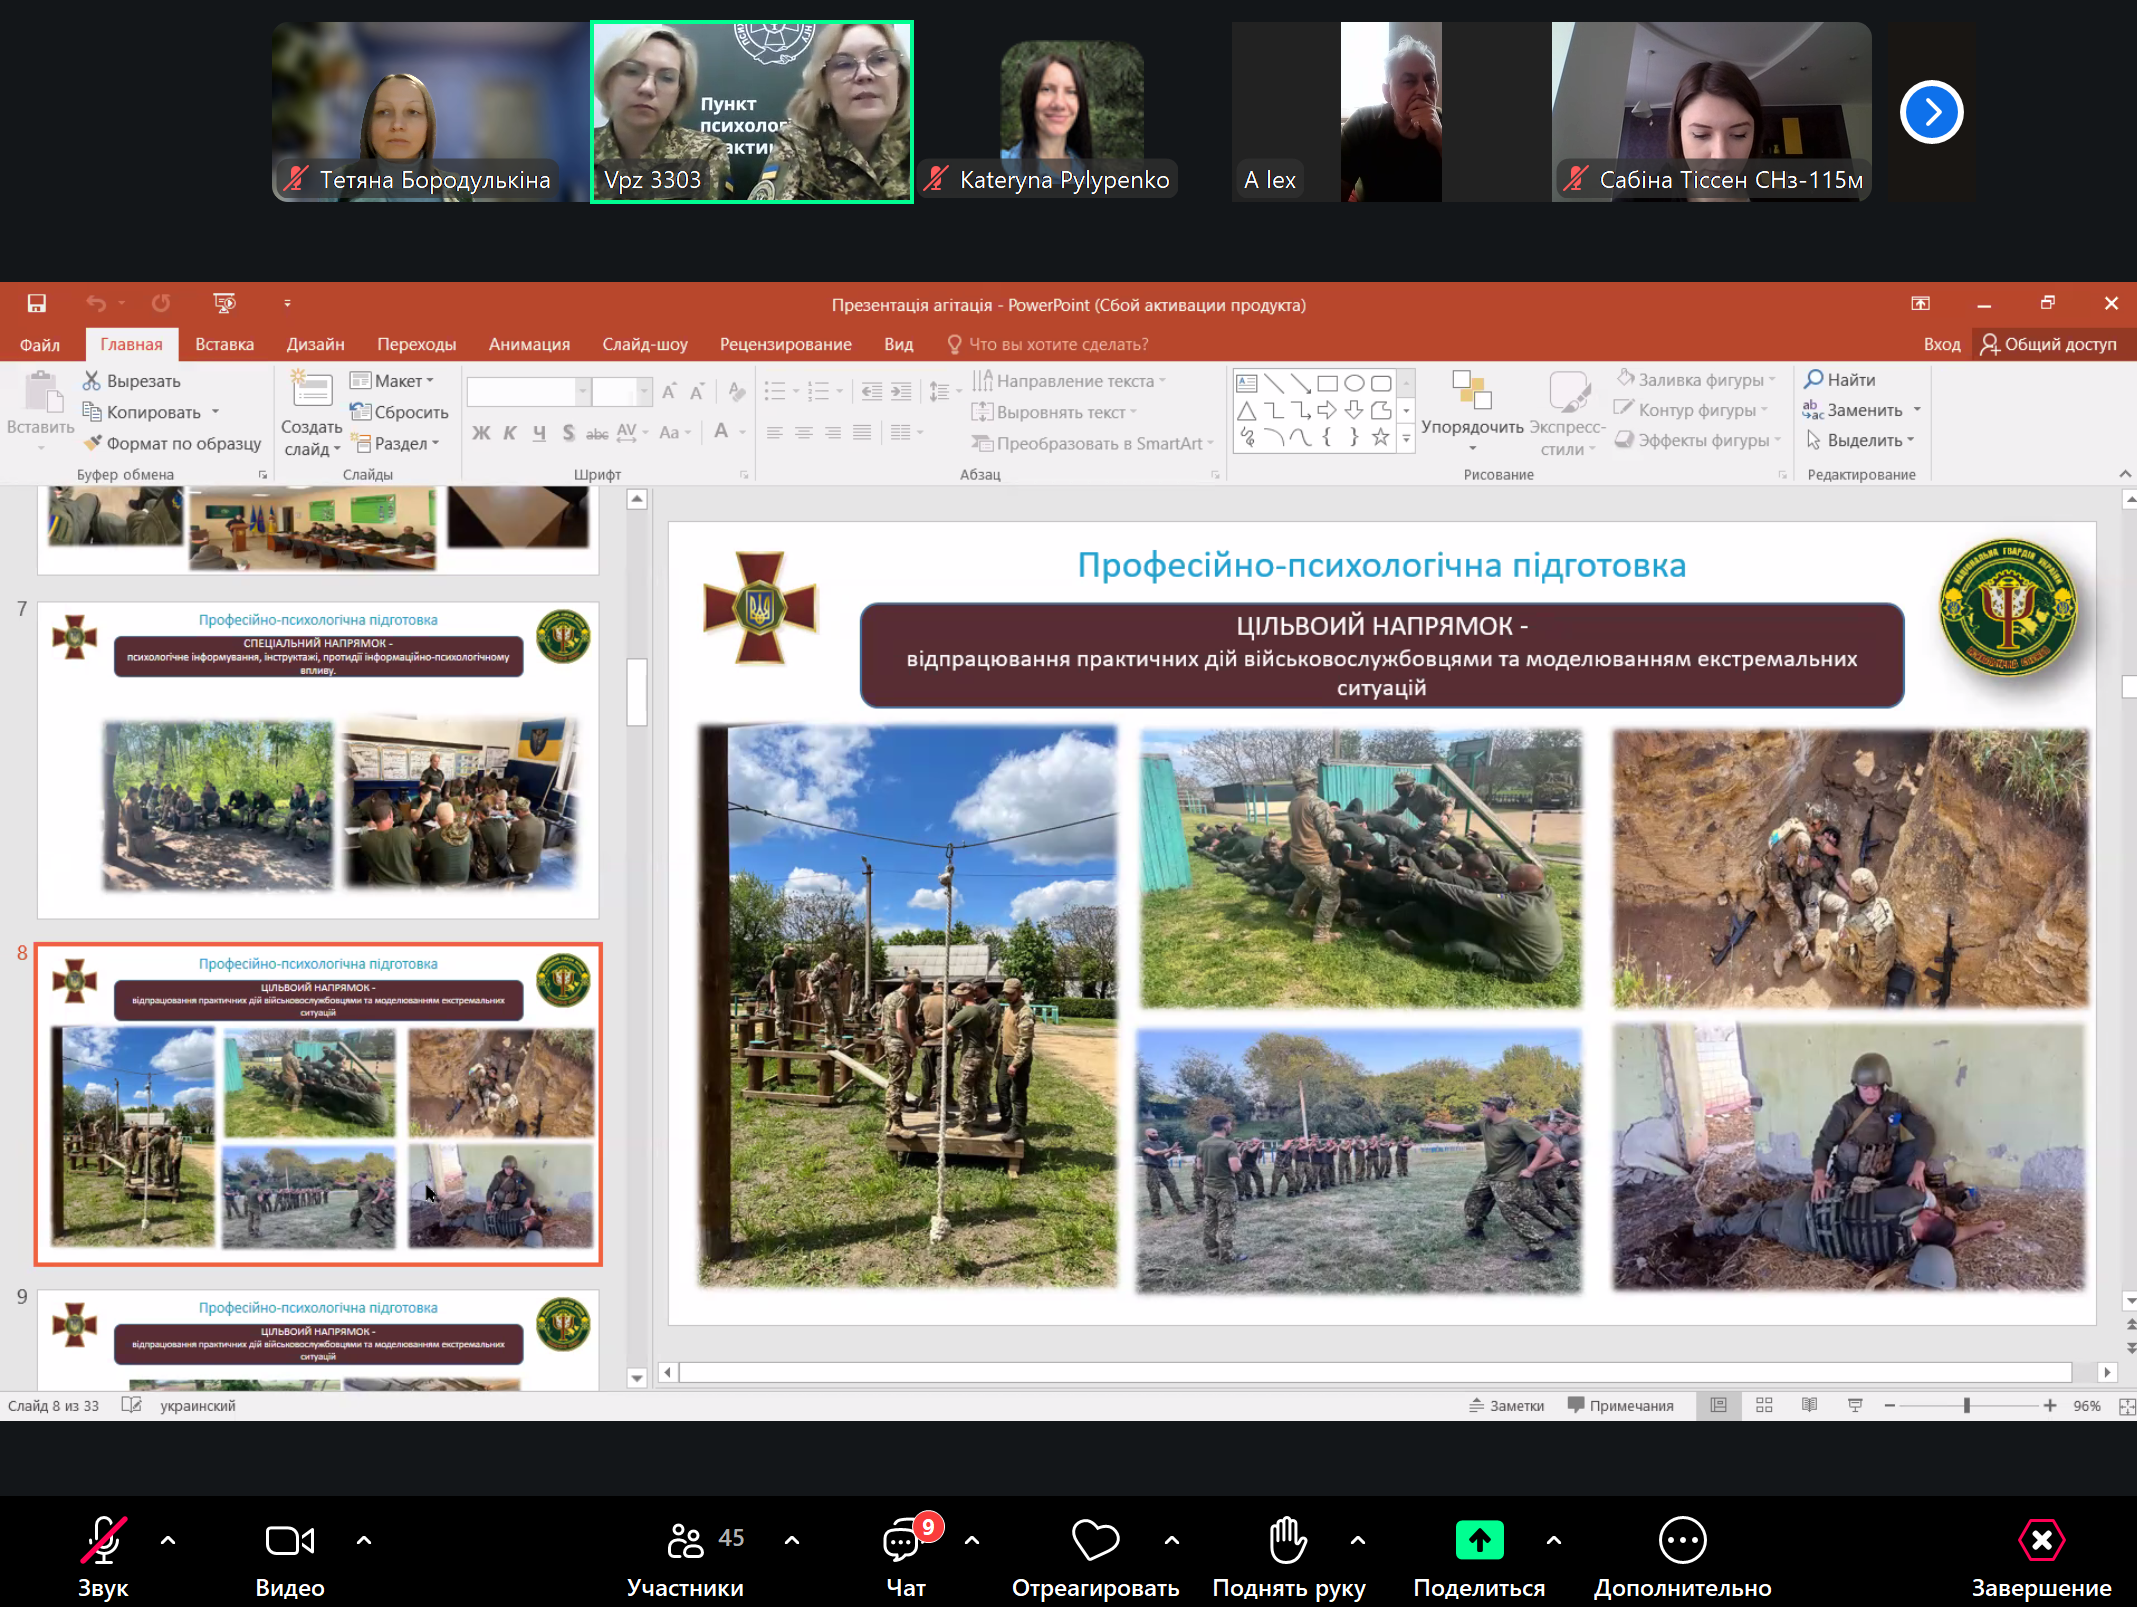Click the green Share screen icon
The width and height of the screenshot is (2137, 1607).
coord(1479,1540)
